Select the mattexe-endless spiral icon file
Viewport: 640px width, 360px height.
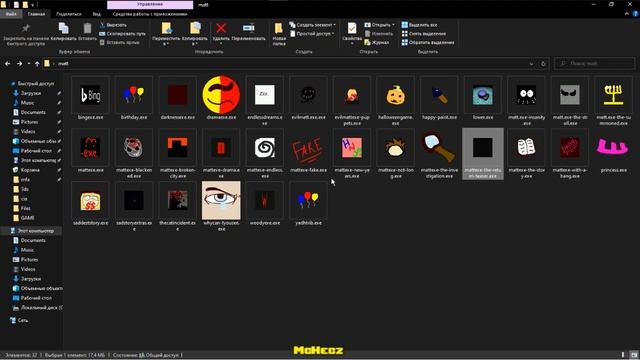tap(265, 153)
